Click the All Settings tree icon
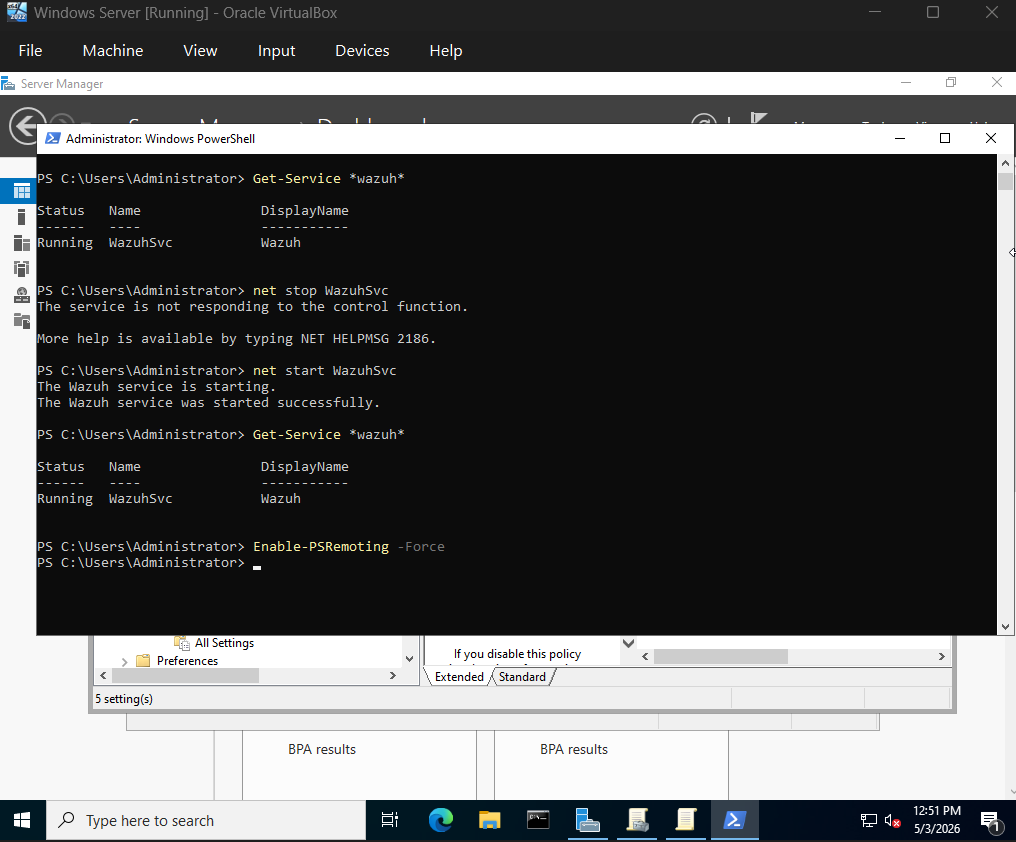This screenshot has width=1016, height=842. coord(181,642)
